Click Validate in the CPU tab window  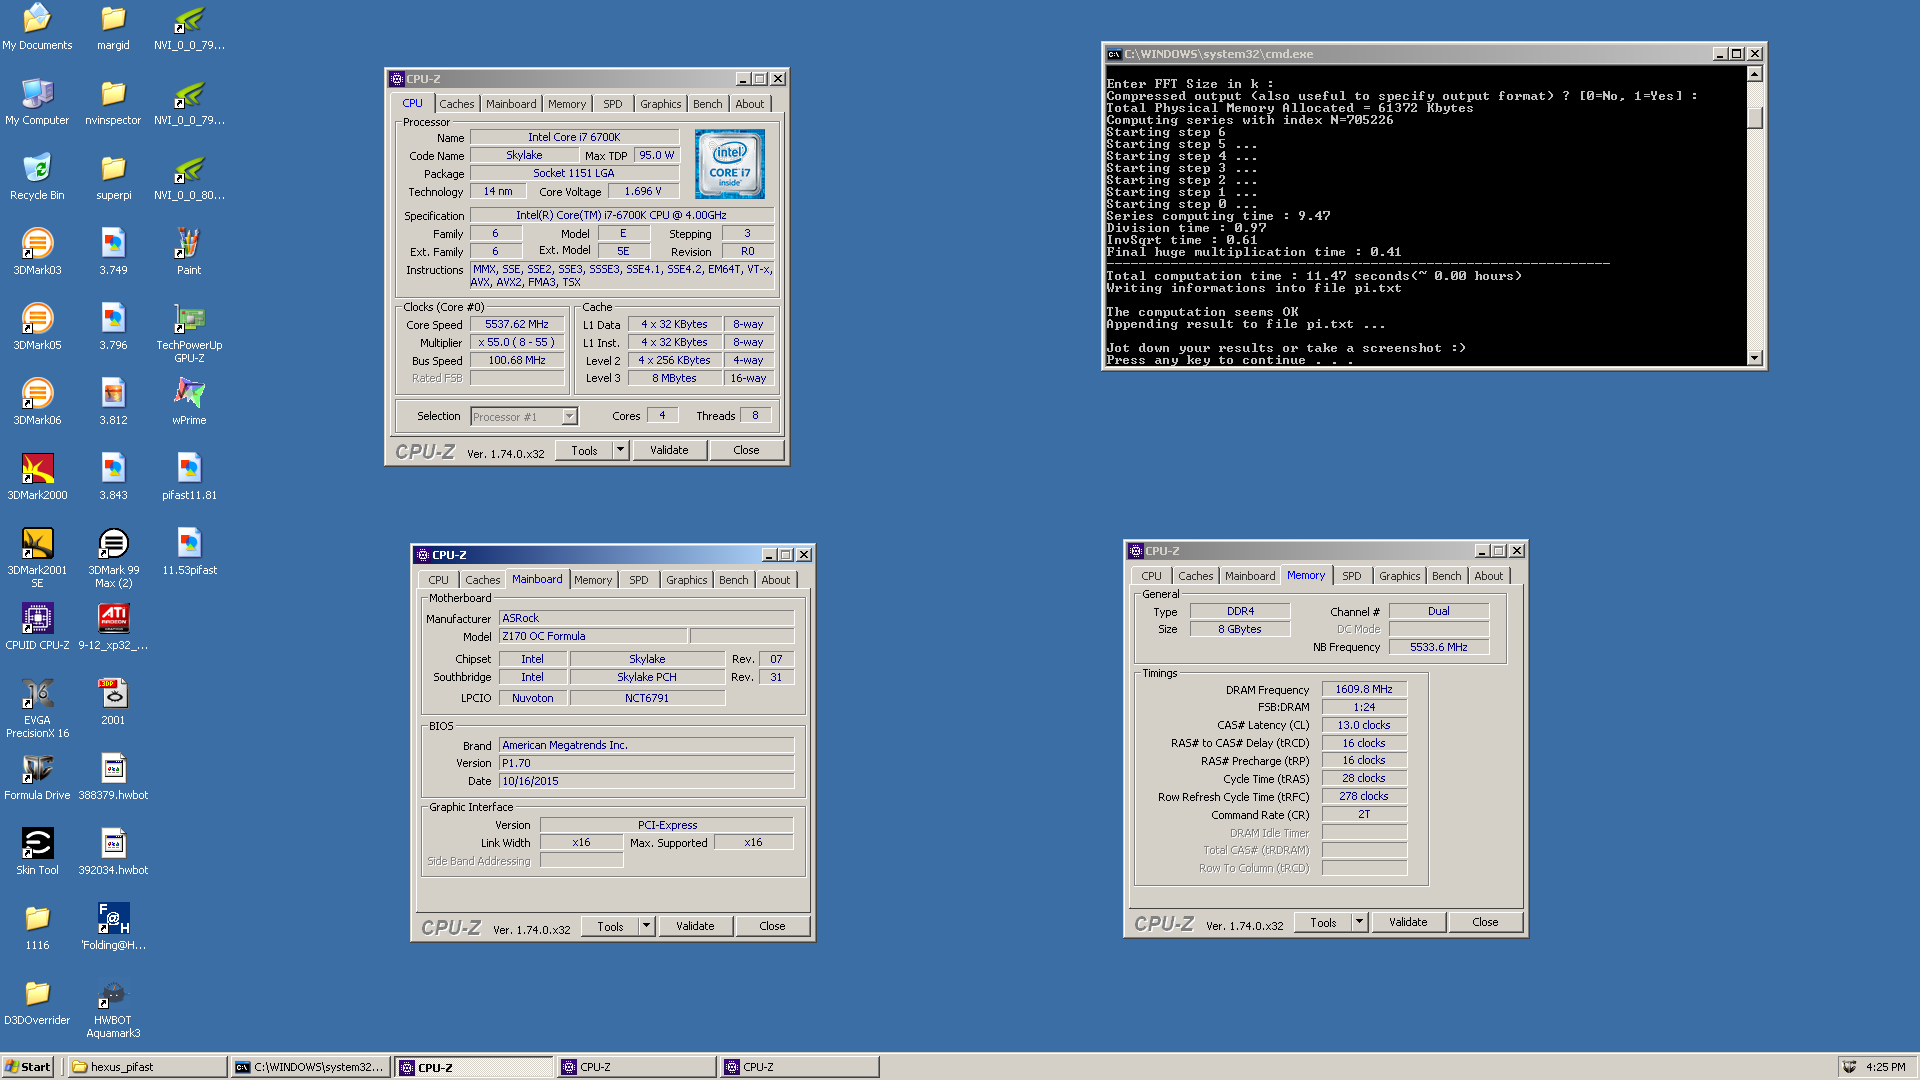tap(669, 450)
